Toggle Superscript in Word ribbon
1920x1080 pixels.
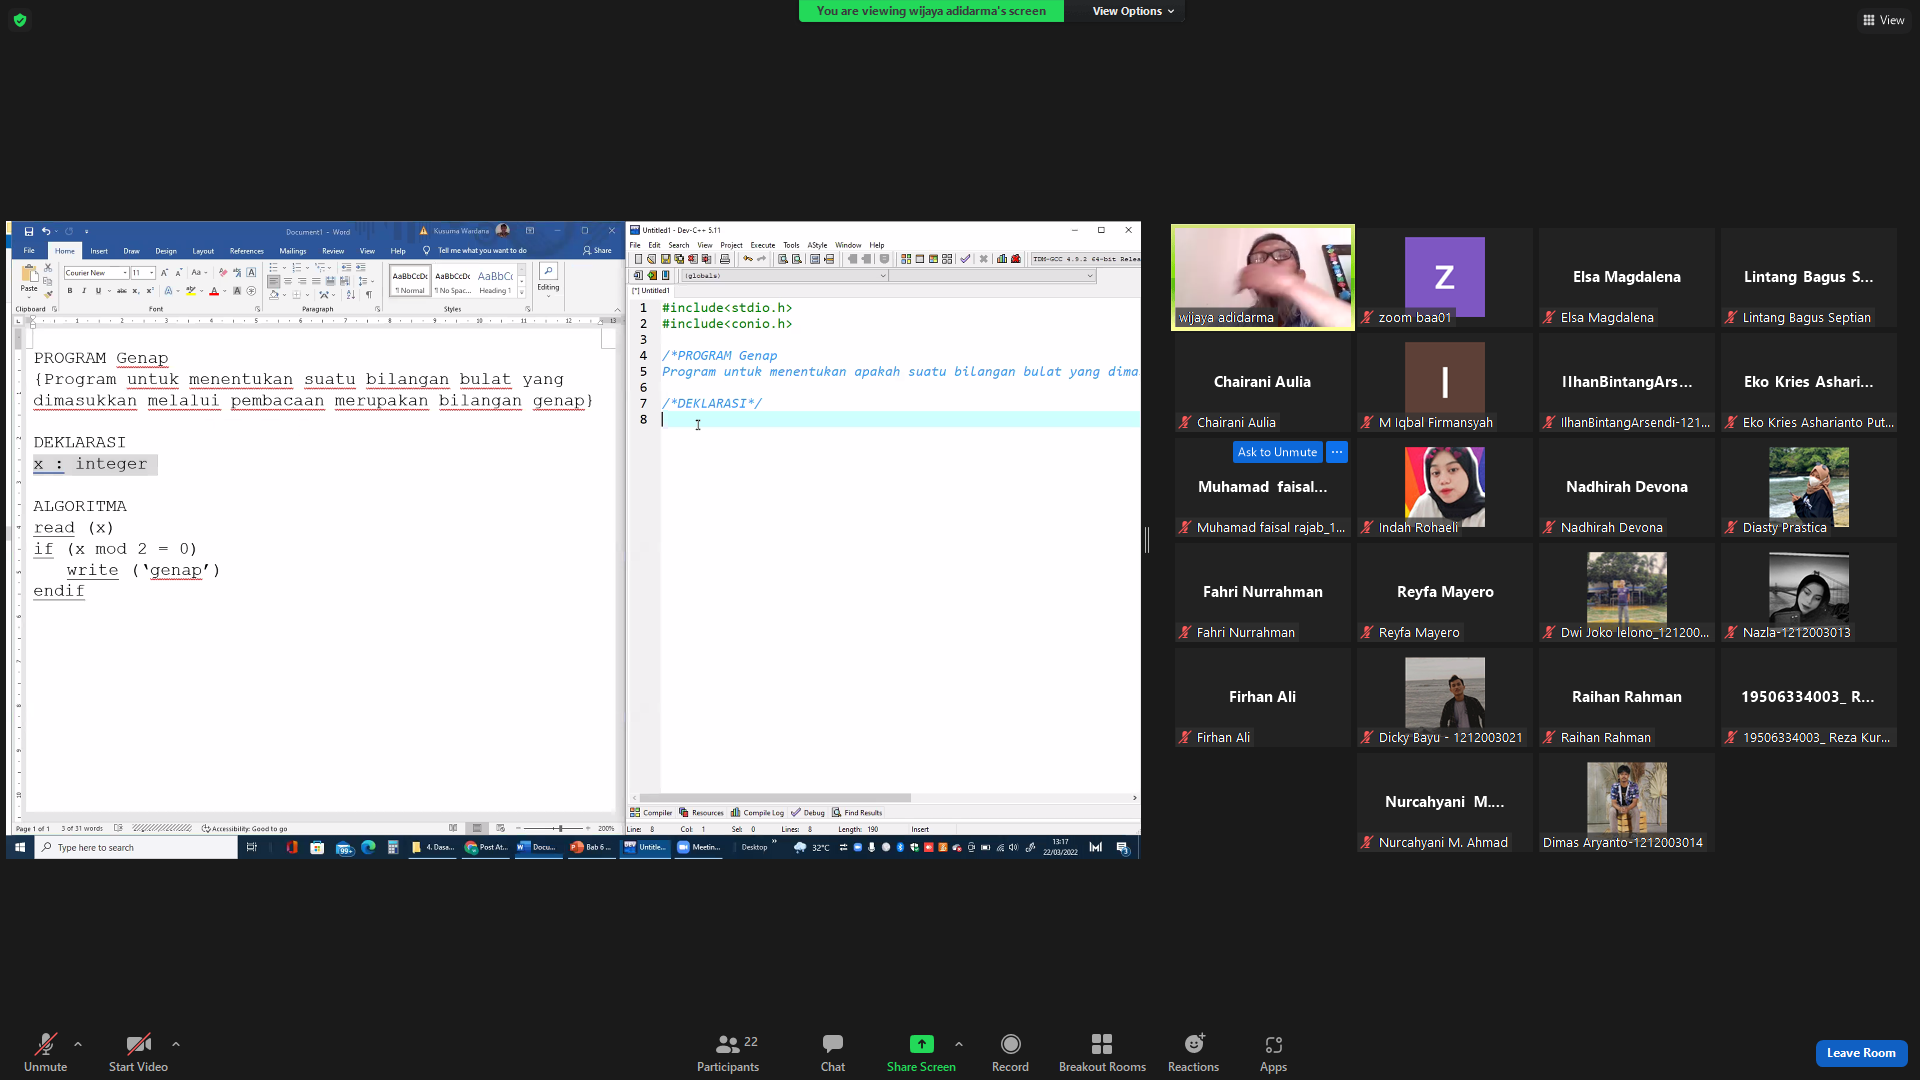pos(150,291)
